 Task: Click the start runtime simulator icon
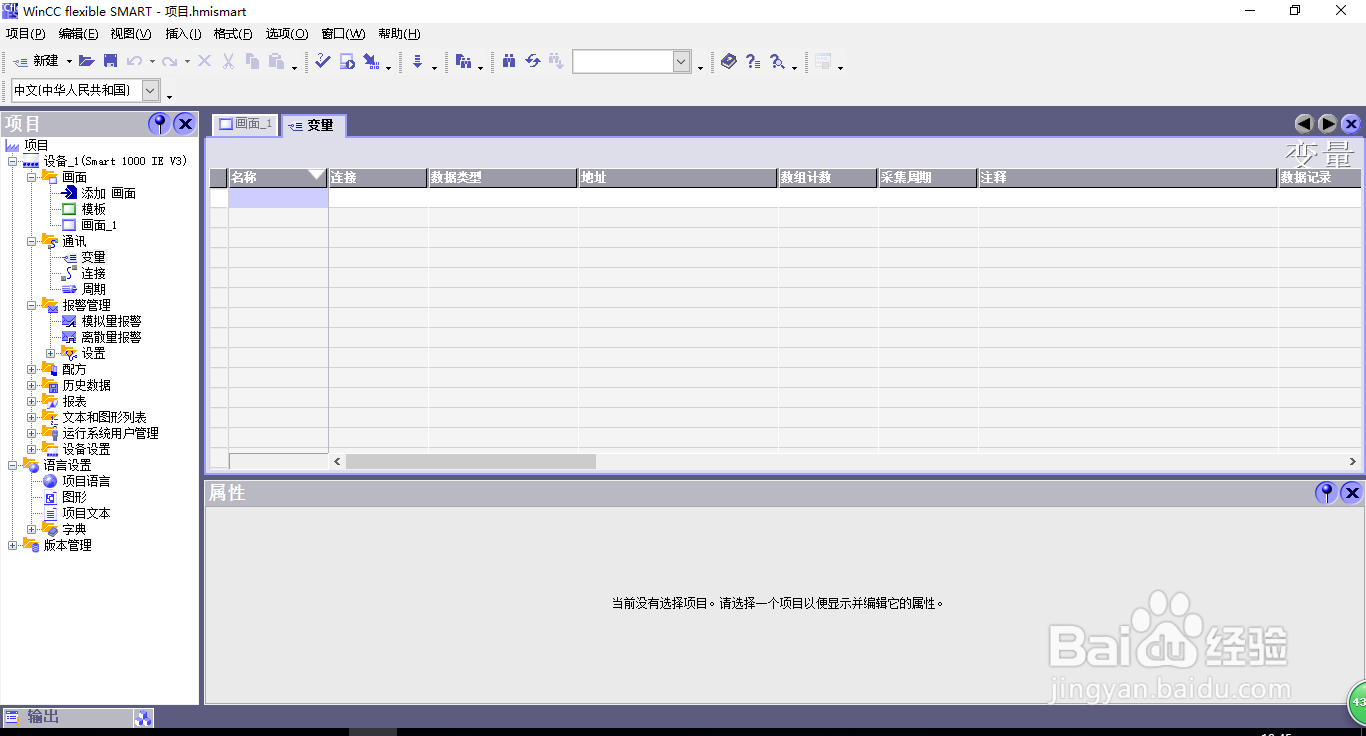coord(347,61)
